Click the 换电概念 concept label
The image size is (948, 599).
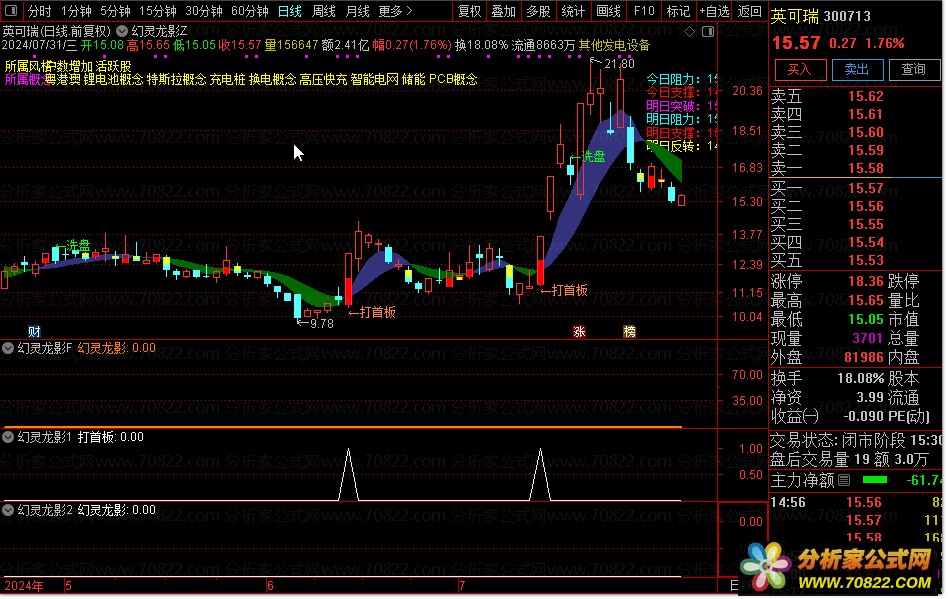tap(272, 80)
